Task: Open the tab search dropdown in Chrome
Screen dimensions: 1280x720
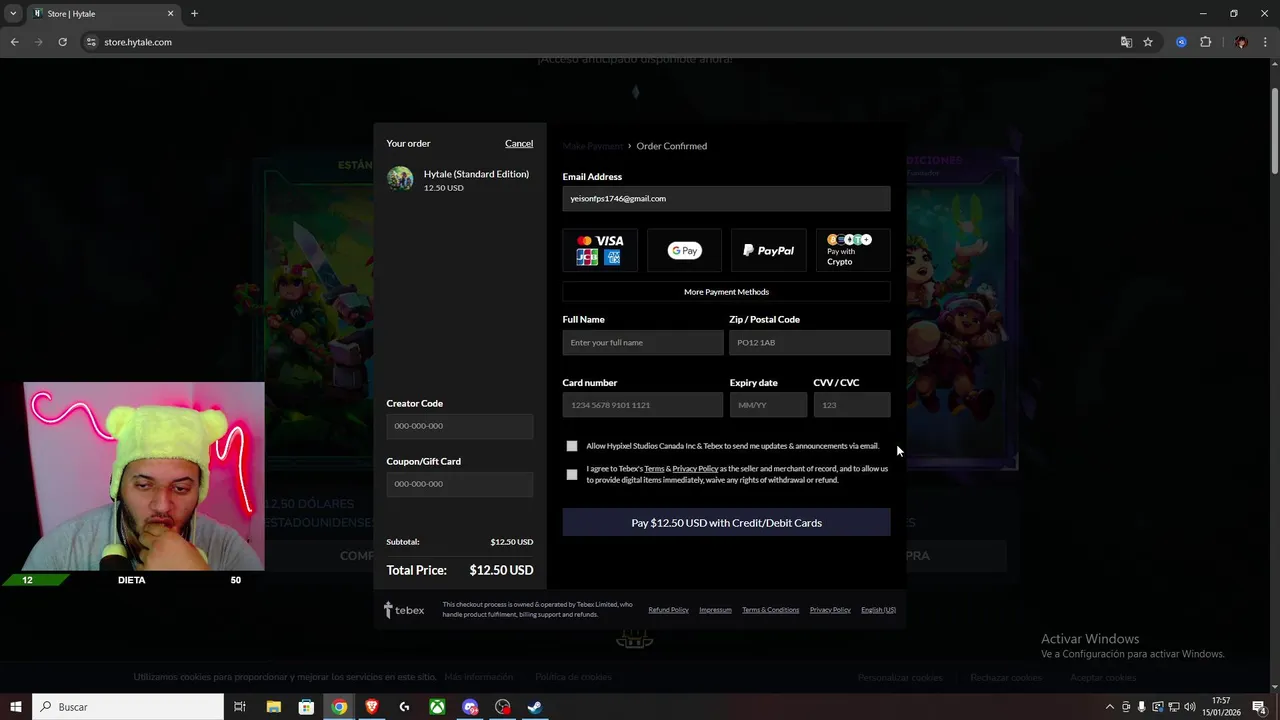Action: coord(13,13)
